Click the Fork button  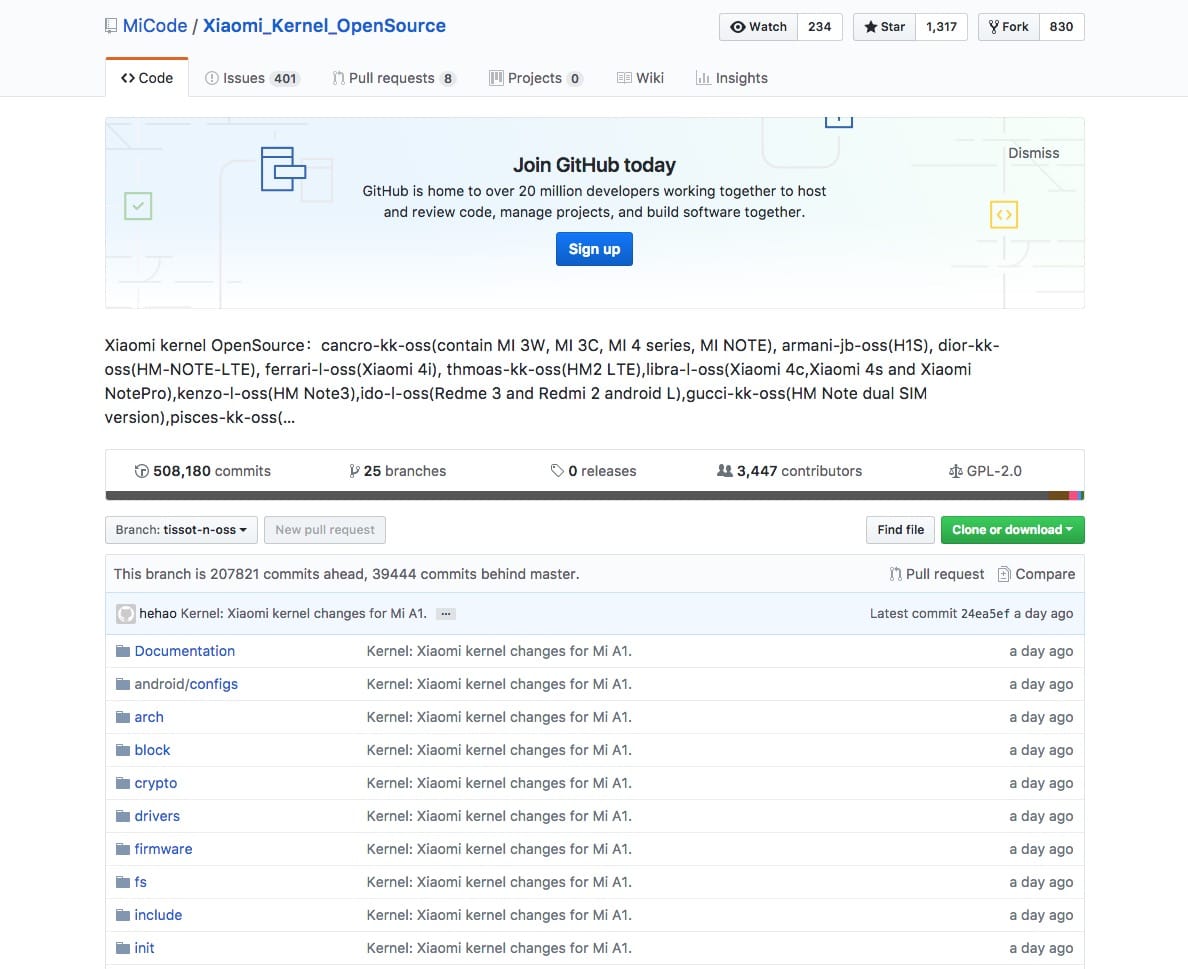pyautogui.click(x=1009, y=27)
